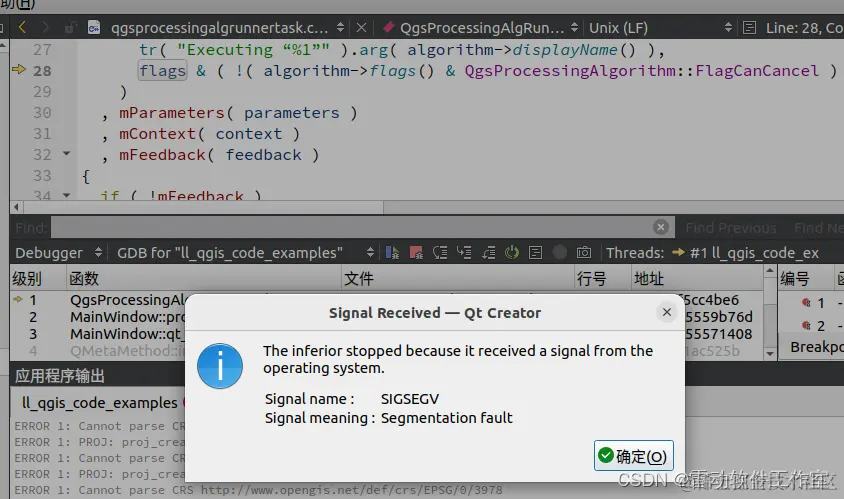Click the highlighted flags variable on line 28
Viewport: 844px width, 499px height.
[163, 71]
